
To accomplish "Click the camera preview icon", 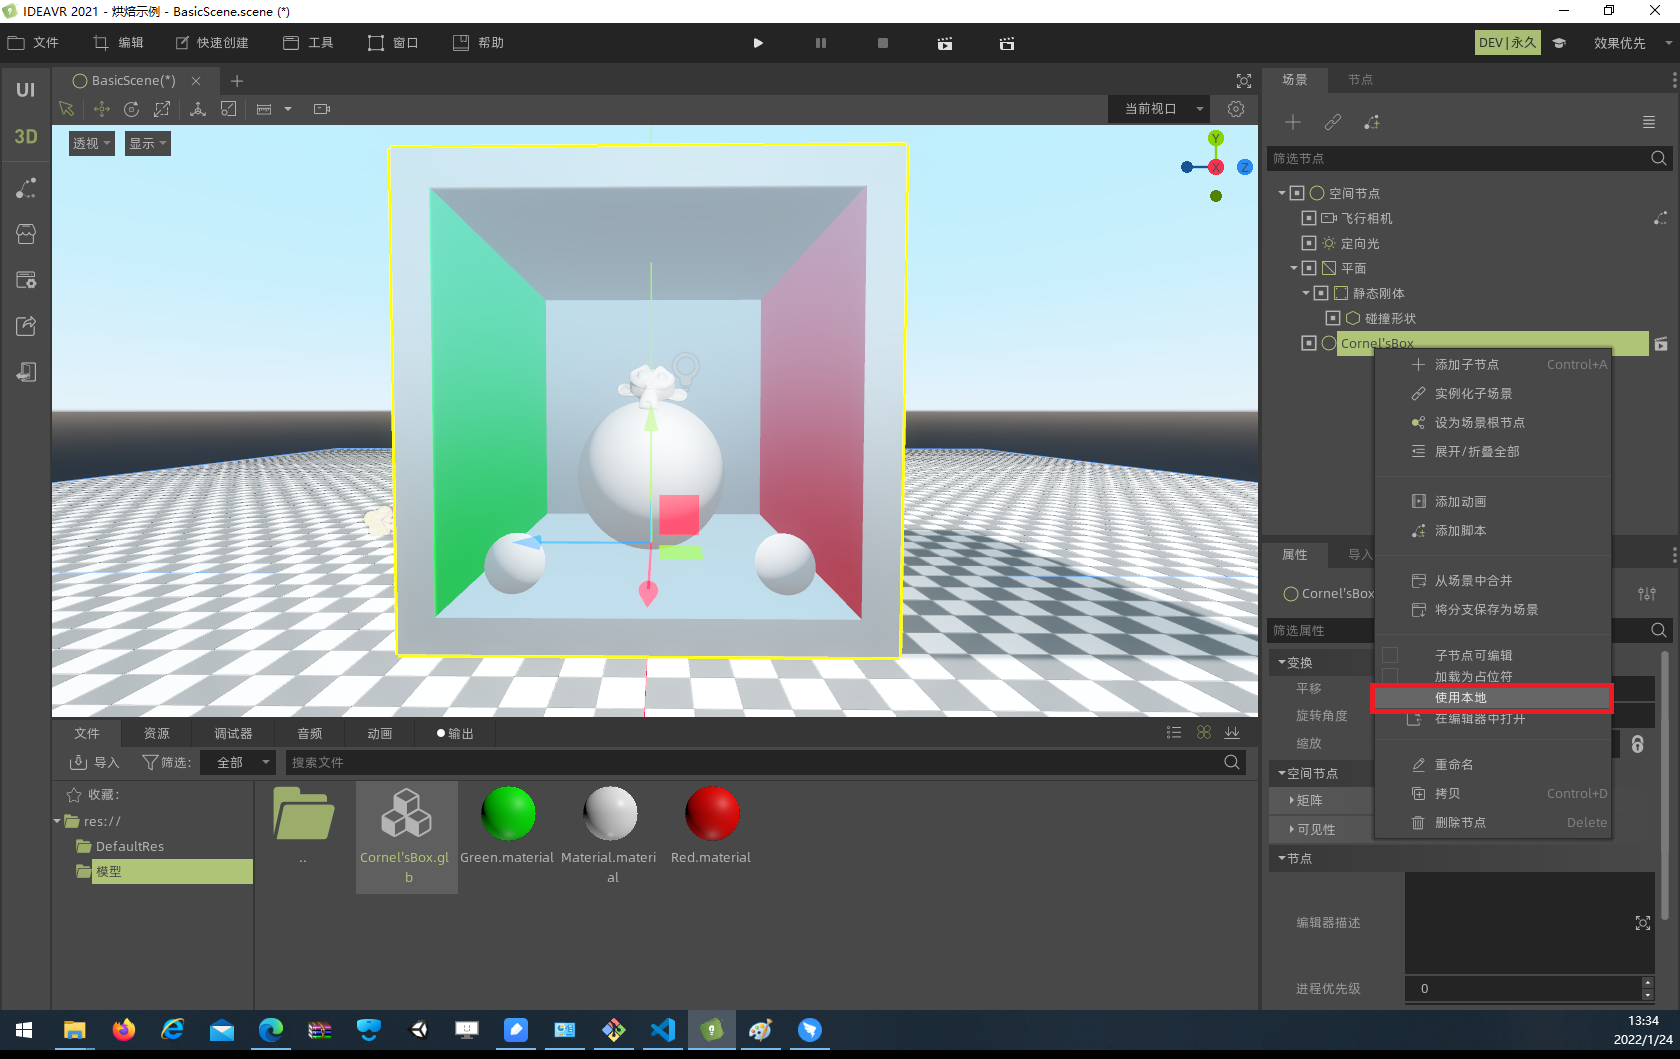I will tap(322, 109).
